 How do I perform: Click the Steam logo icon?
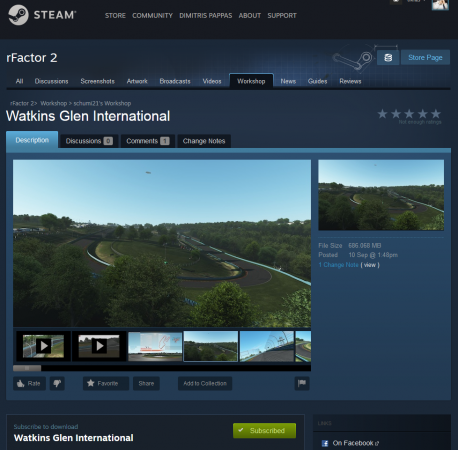click(x=18, y=15)
